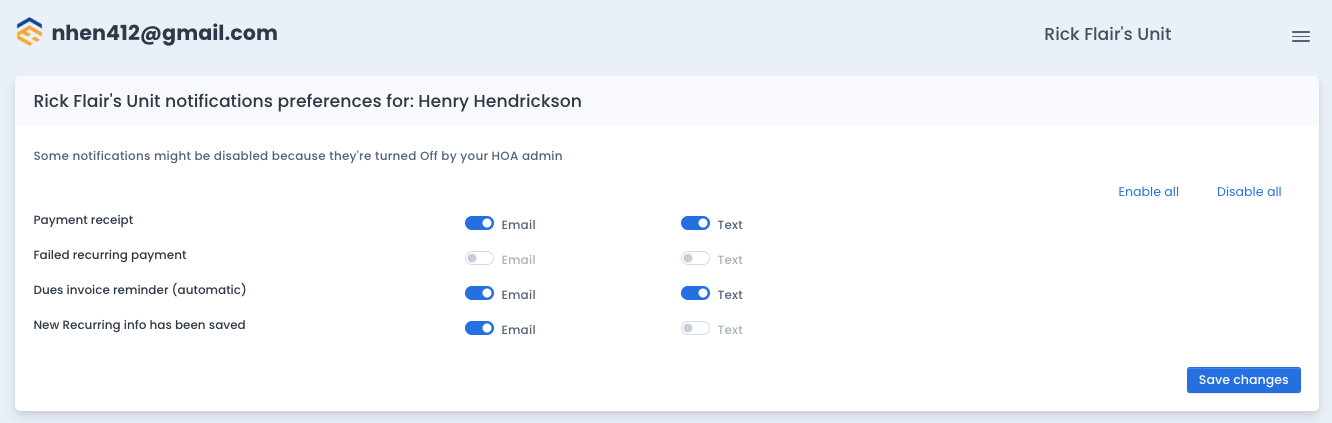Disable Dues invoice reminder Email notification

tap(480, 294)
